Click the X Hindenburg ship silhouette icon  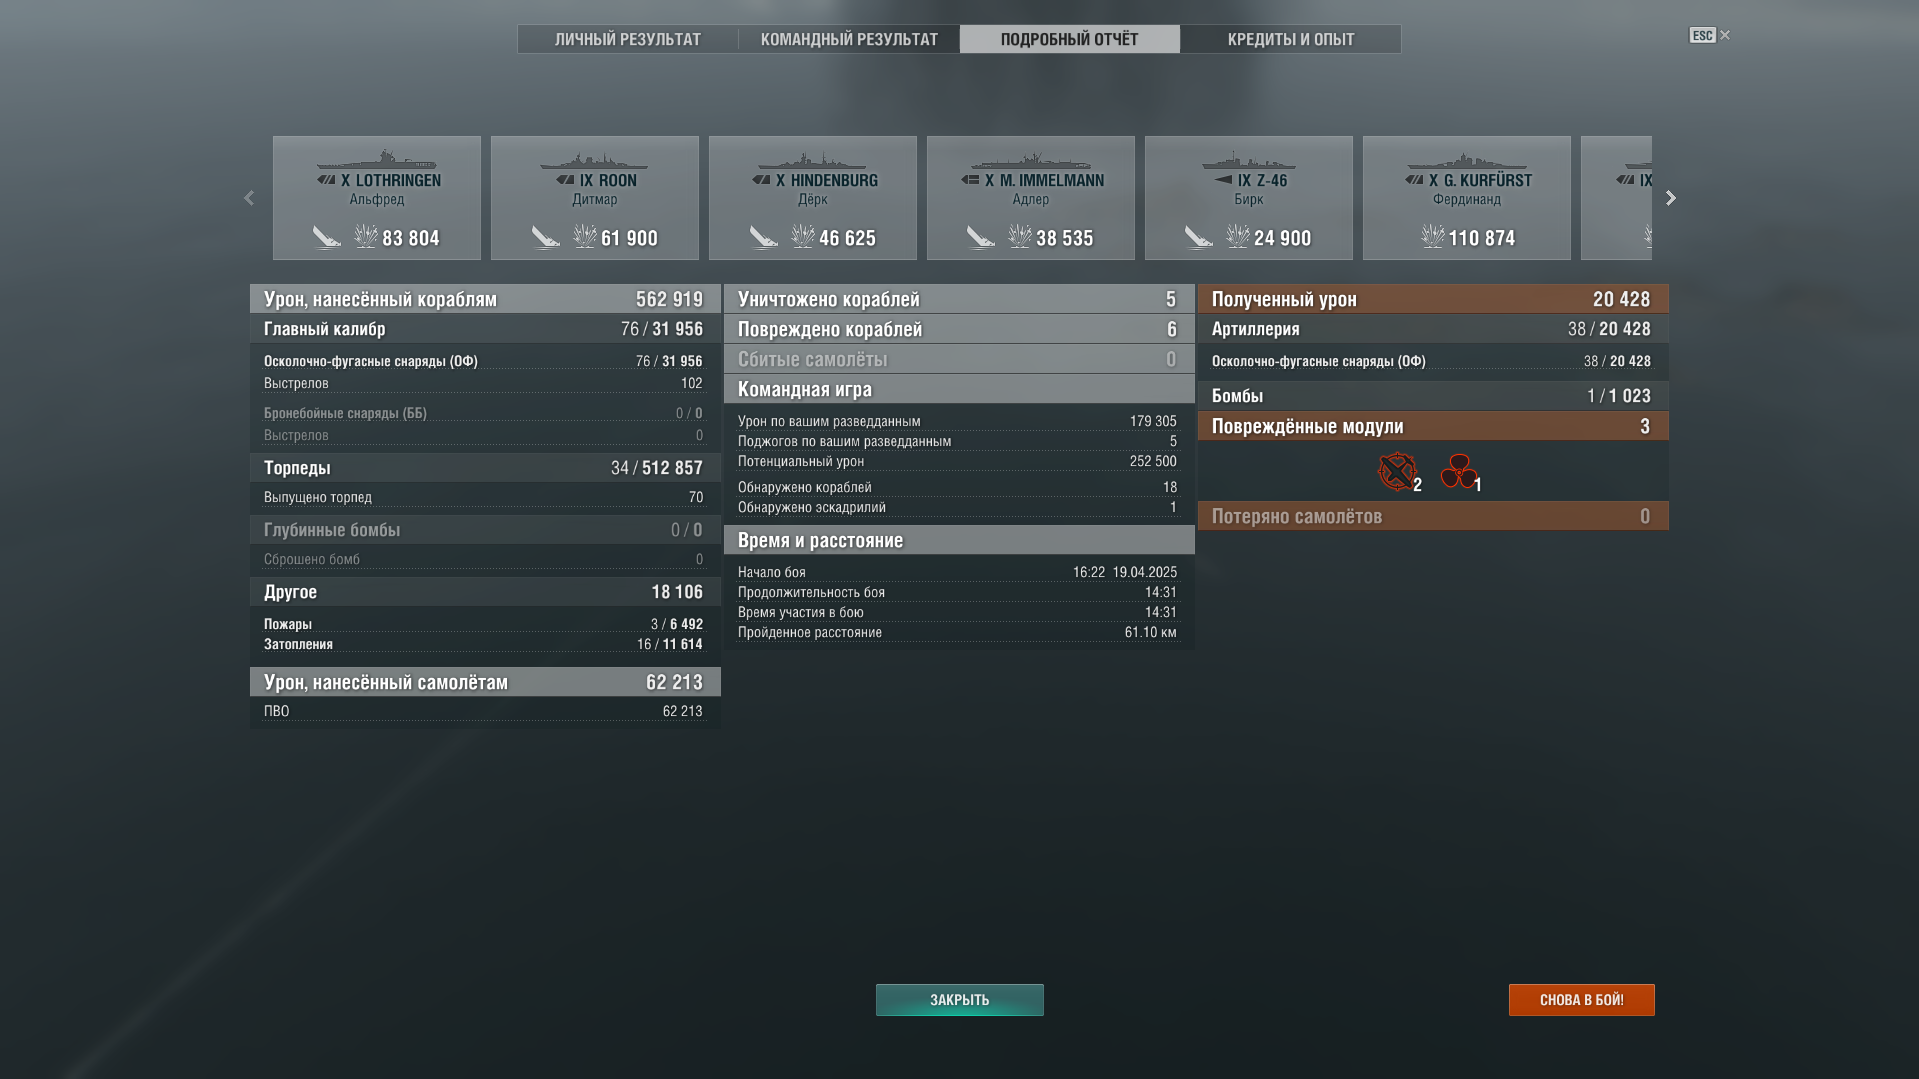[x=813, y=161]
